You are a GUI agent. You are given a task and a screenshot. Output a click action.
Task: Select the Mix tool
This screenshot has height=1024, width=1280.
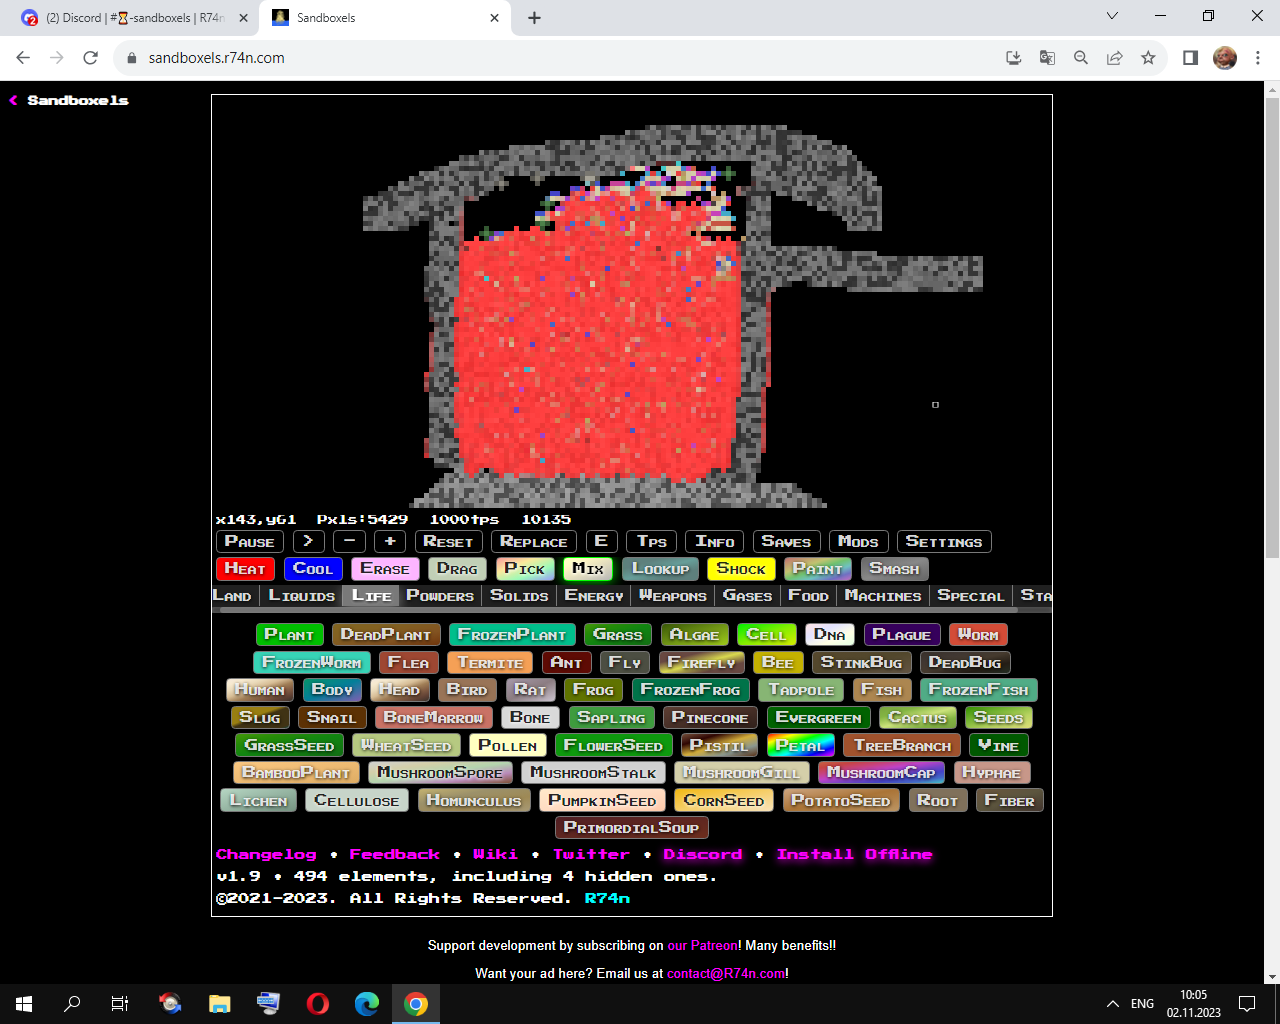(x=588, y=569)
